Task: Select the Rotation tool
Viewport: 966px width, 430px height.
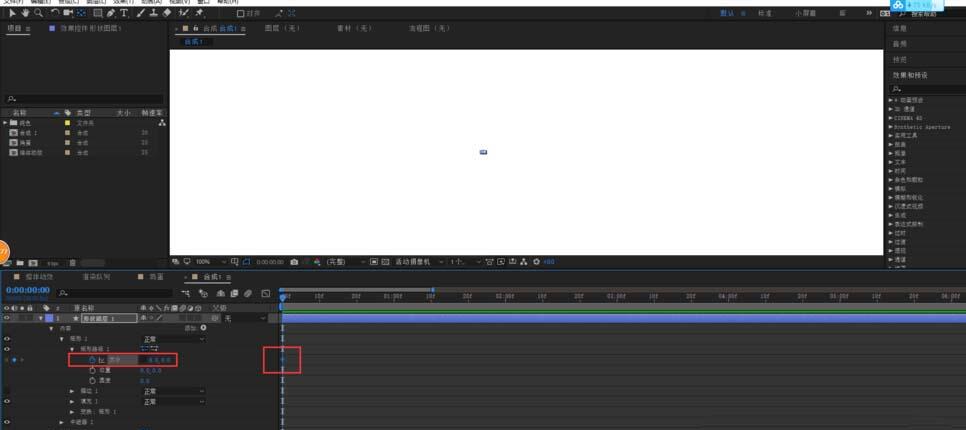Action: coord(55,13)
